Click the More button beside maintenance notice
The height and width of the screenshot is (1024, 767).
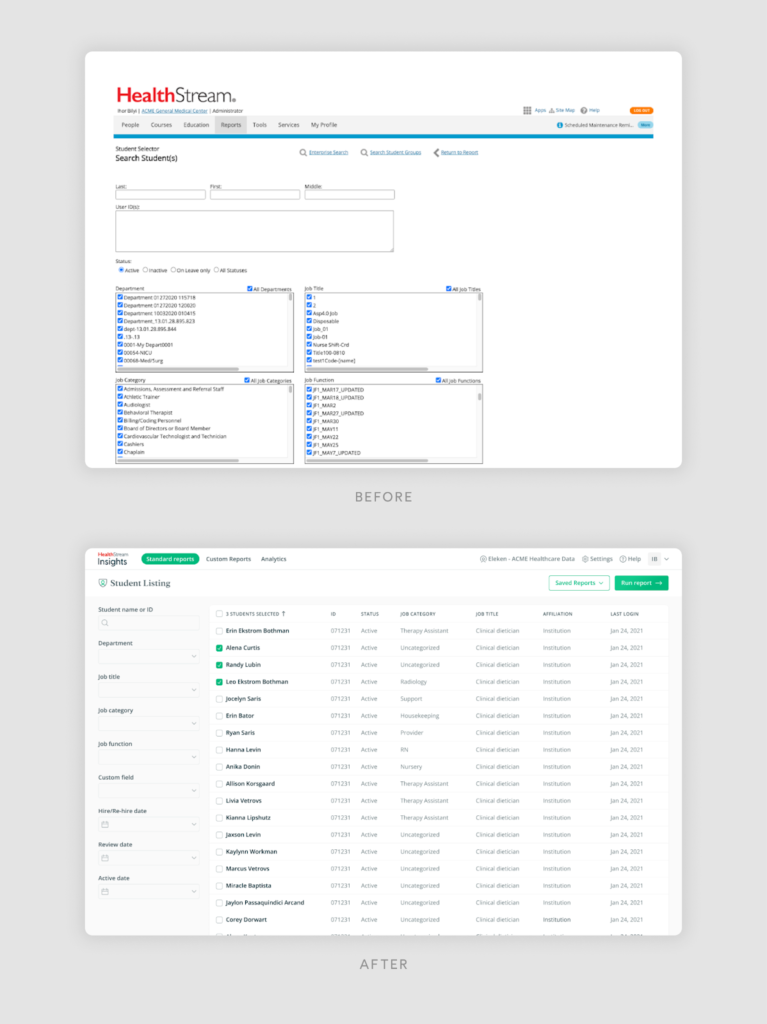(645, 125)
